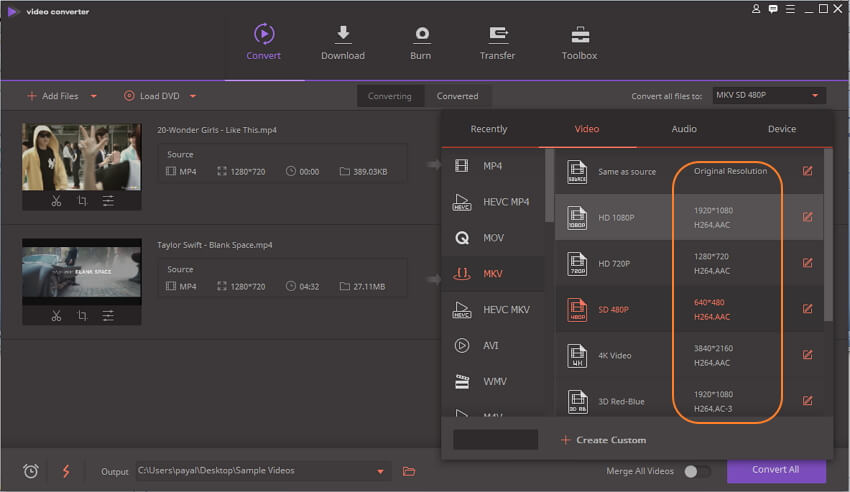The width and height of the screenshot is (850, 492).
Task: Switch to the Device tab
Action: [782, 129]
